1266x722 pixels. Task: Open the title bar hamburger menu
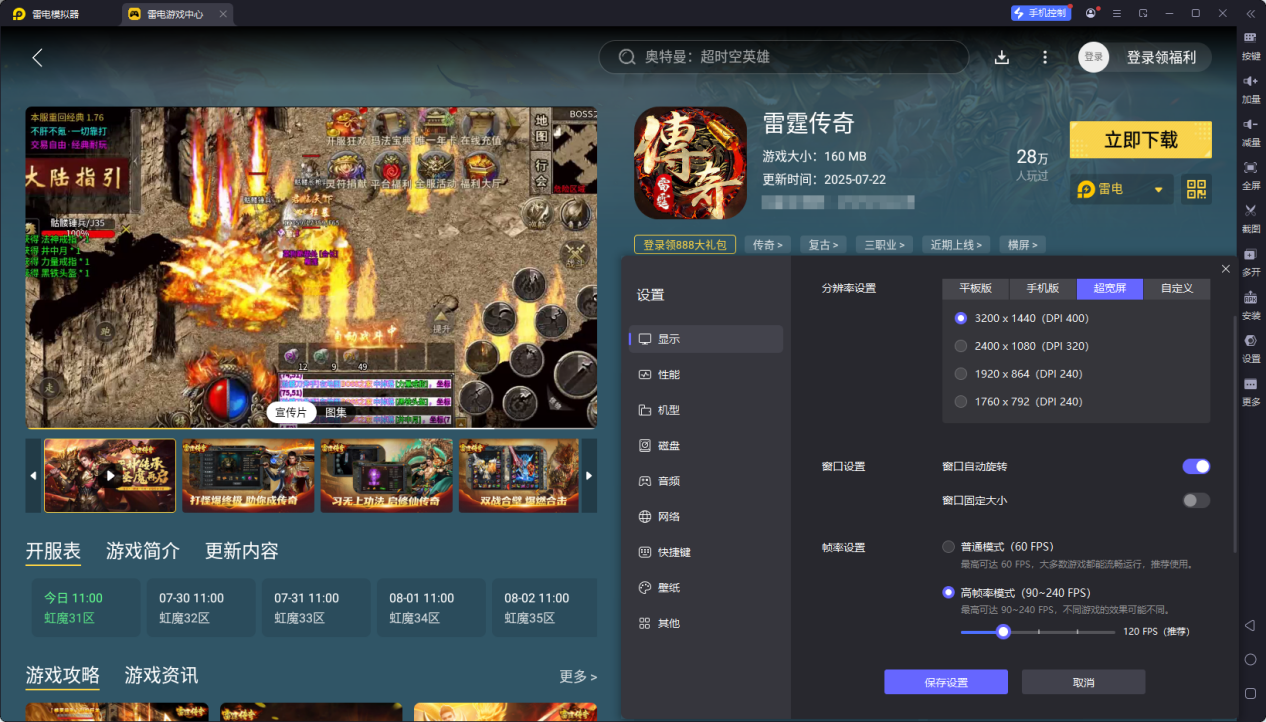[x=1116, y=13]
